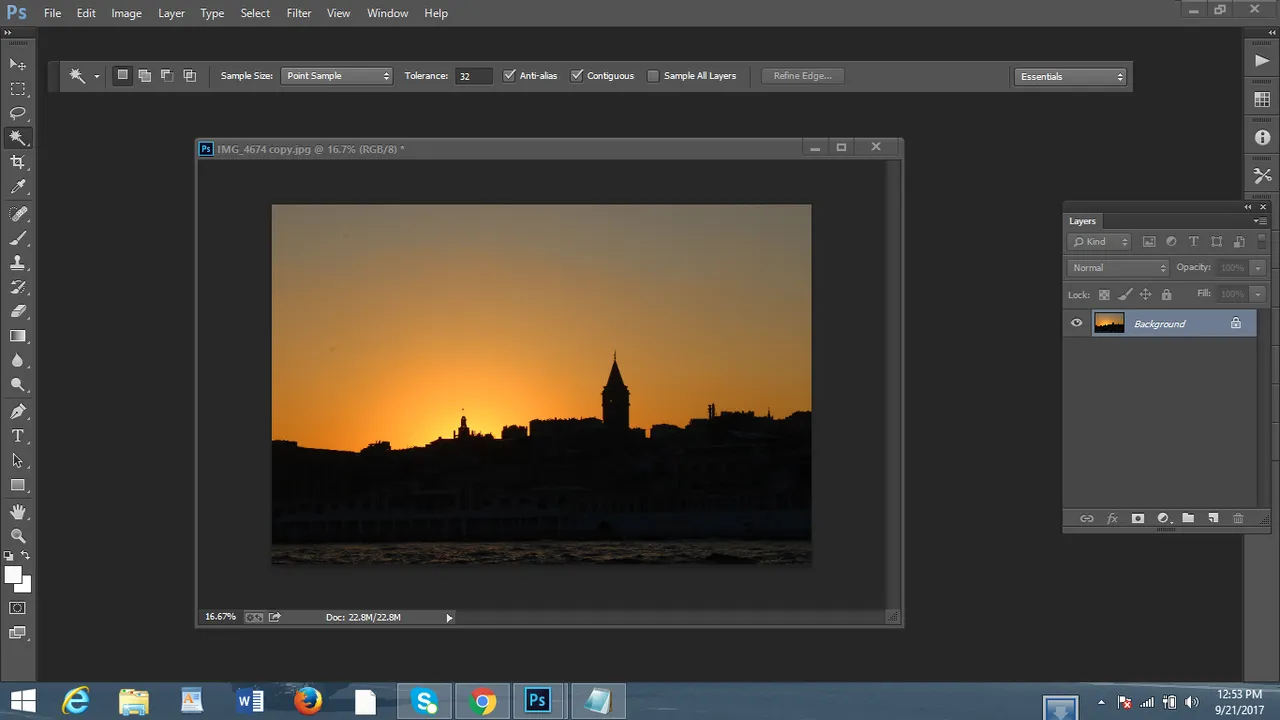
Task: Select the Hand tool
Action: coord(18,511)
